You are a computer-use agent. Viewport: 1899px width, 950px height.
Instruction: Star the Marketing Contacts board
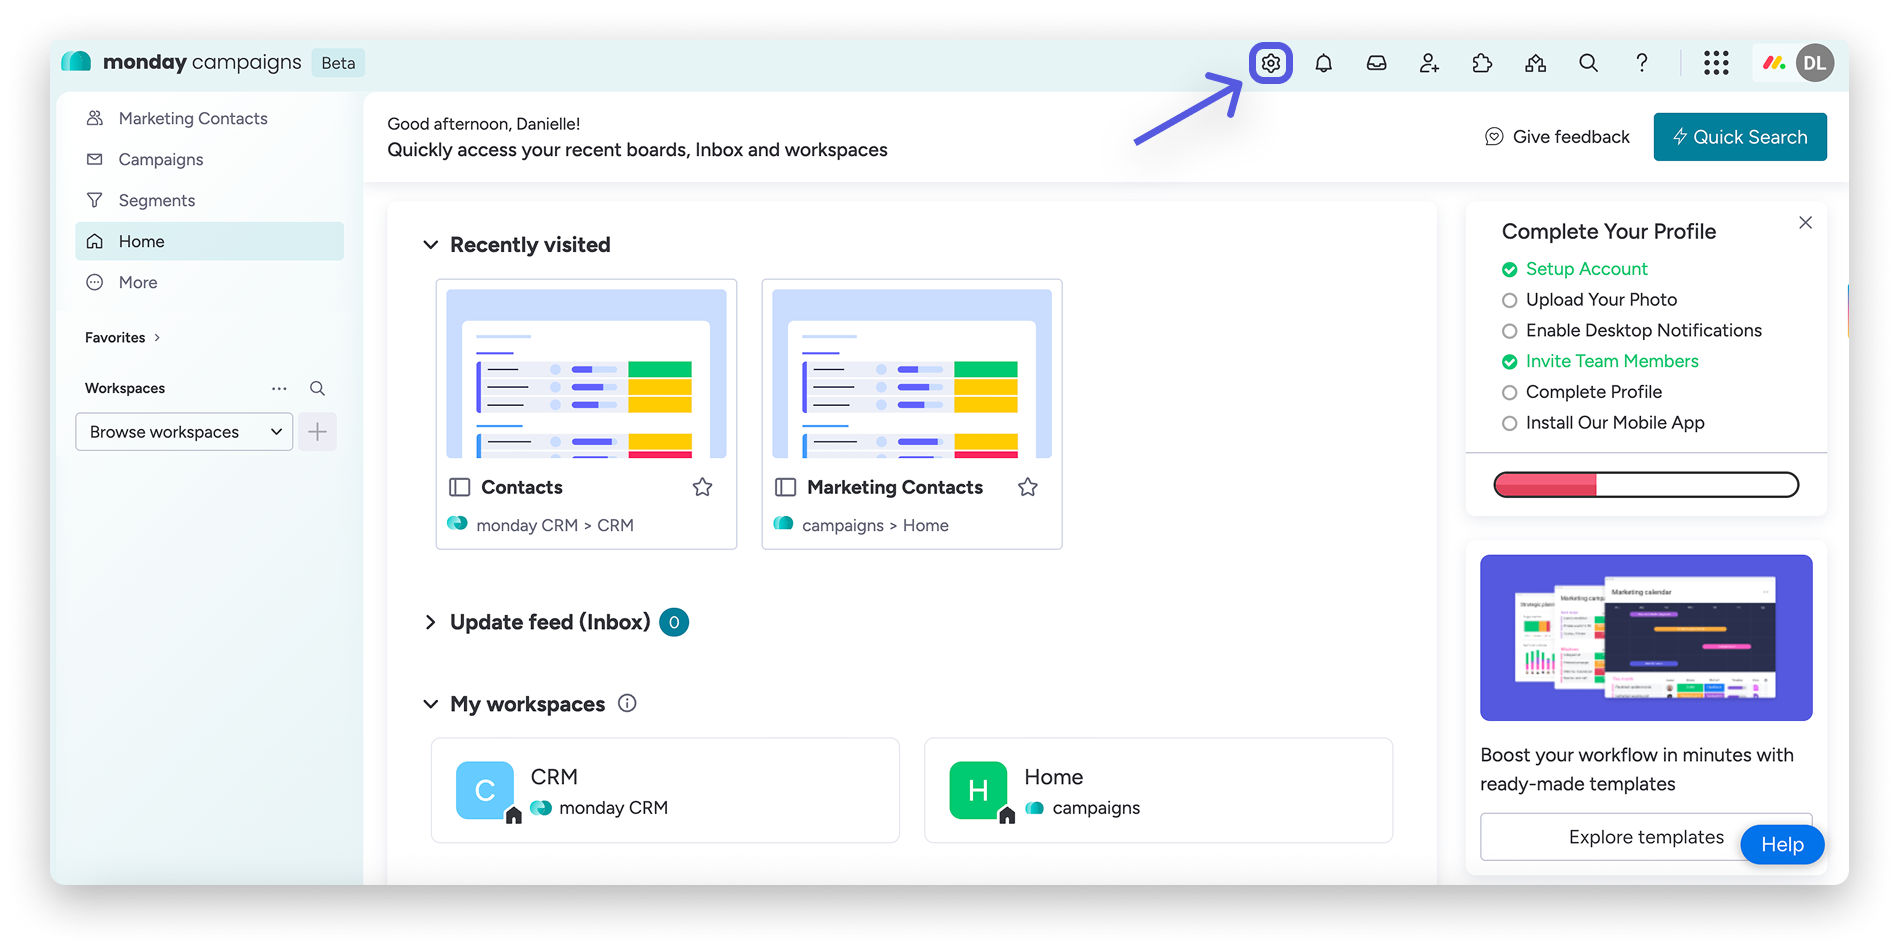click(1028, 487)
